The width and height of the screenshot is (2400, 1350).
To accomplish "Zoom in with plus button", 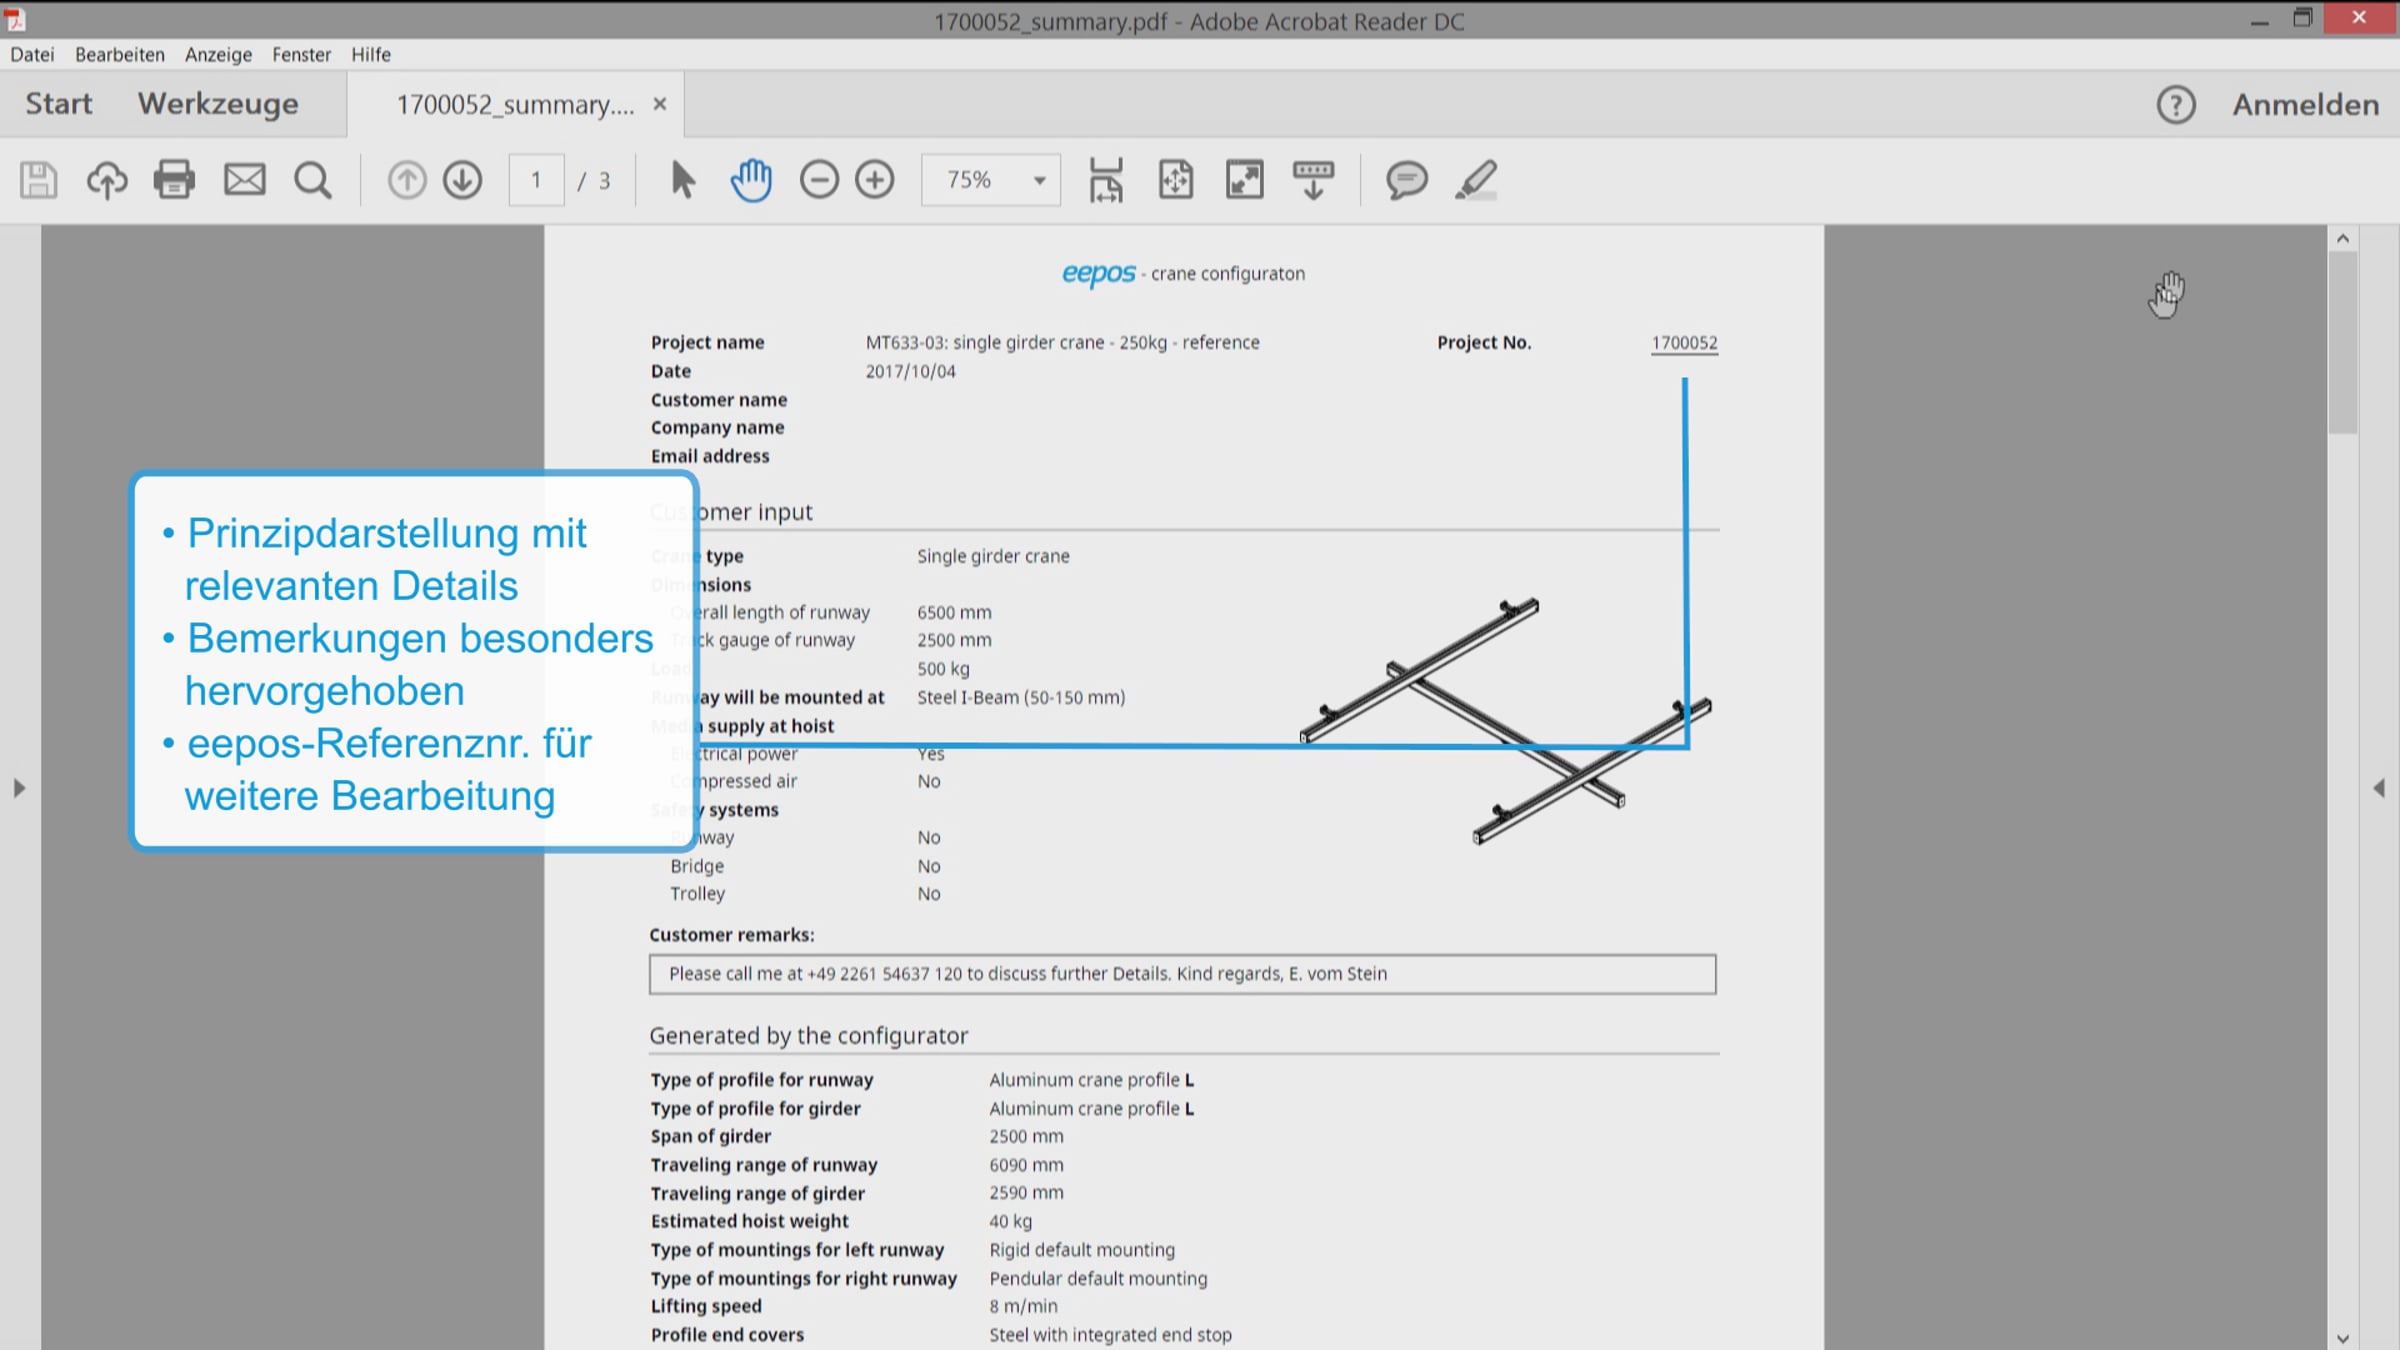I will pyautogui.click(x=875, y=180).
